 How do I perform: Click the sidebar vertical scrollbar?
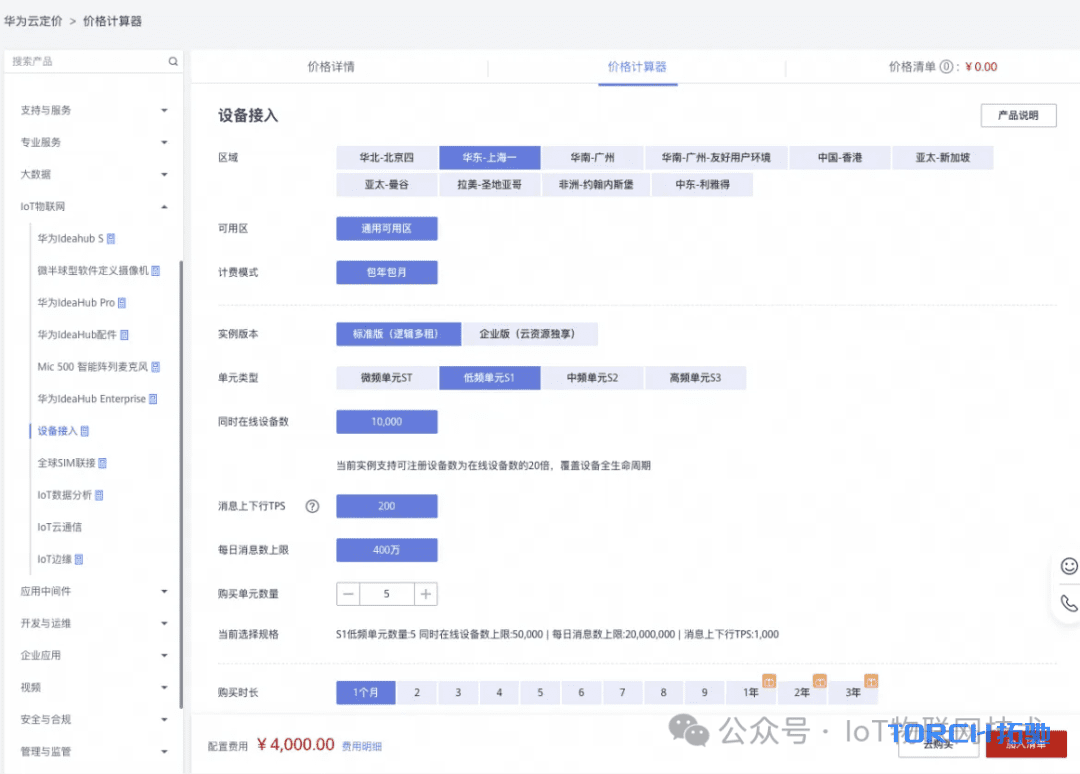coord(180,482)
